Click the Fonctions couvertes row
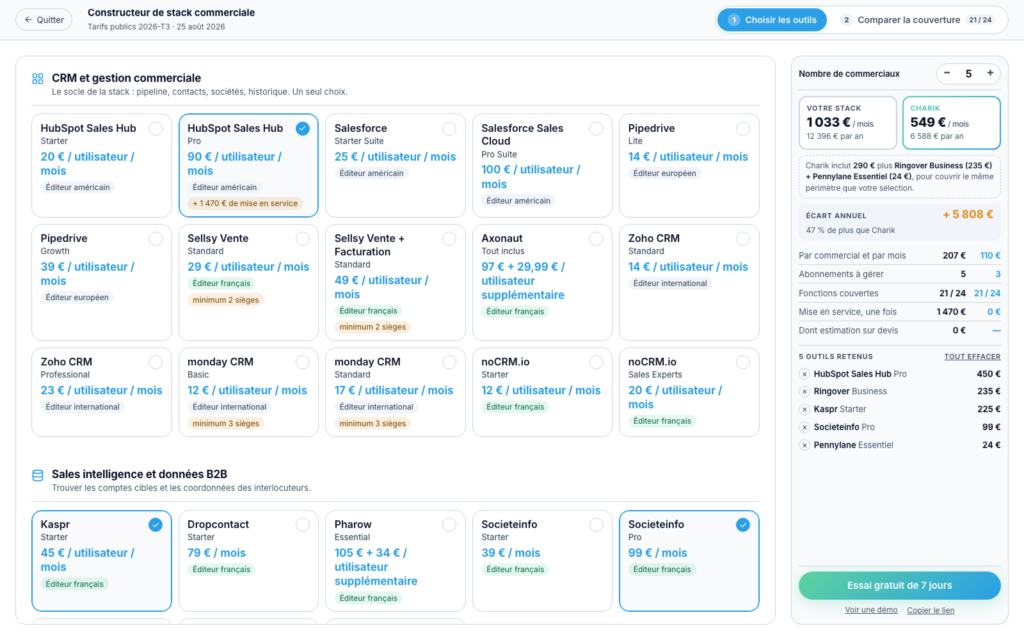1024x640 pixels. pos(899,293)
